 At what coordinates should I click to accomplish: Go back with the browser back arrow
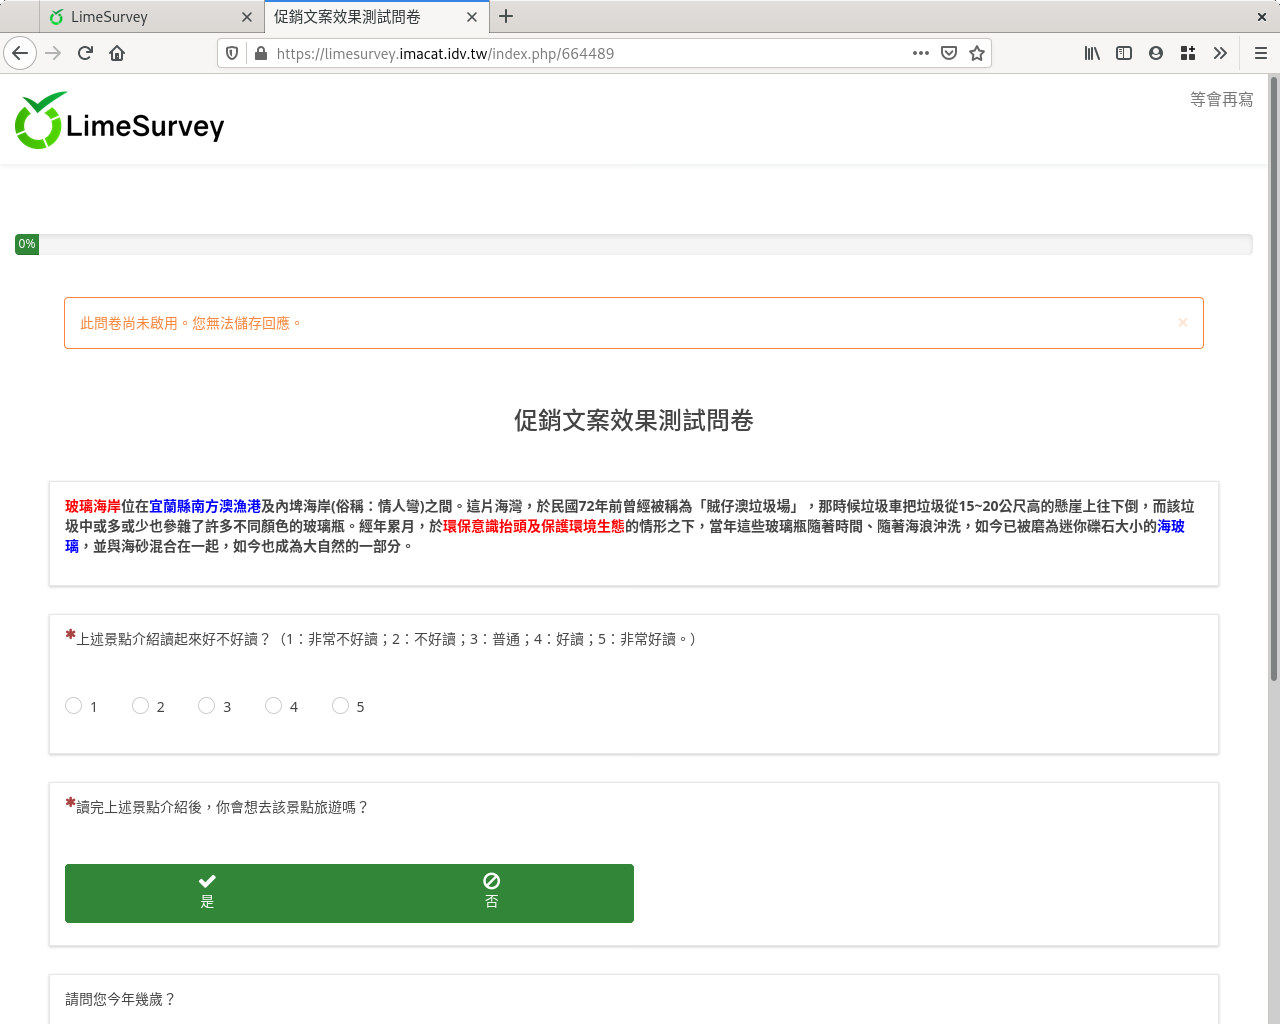click(20, 53)
